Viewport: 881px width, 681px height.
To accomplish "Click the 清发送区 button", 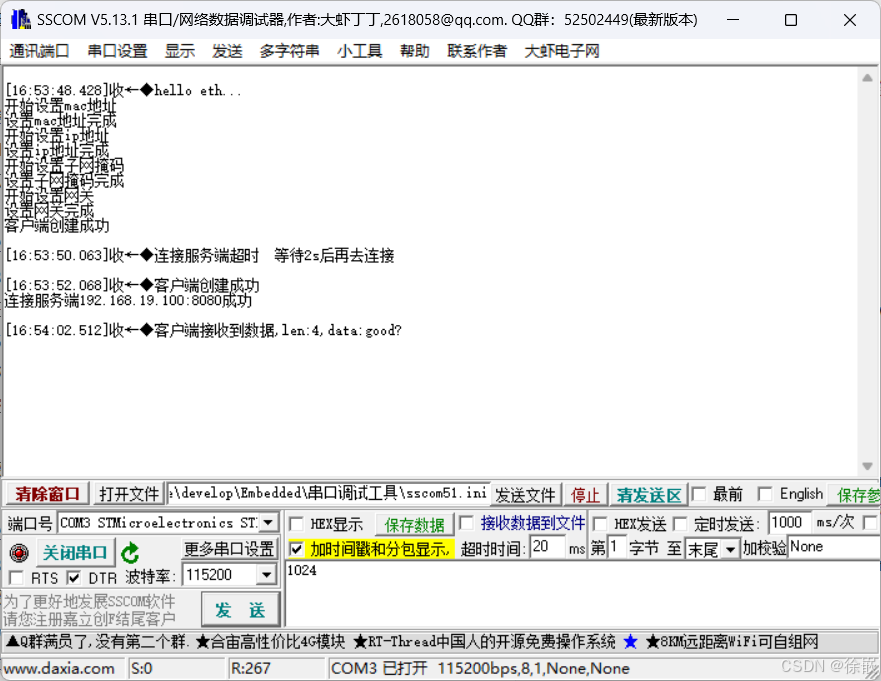I will click(649, 496).
